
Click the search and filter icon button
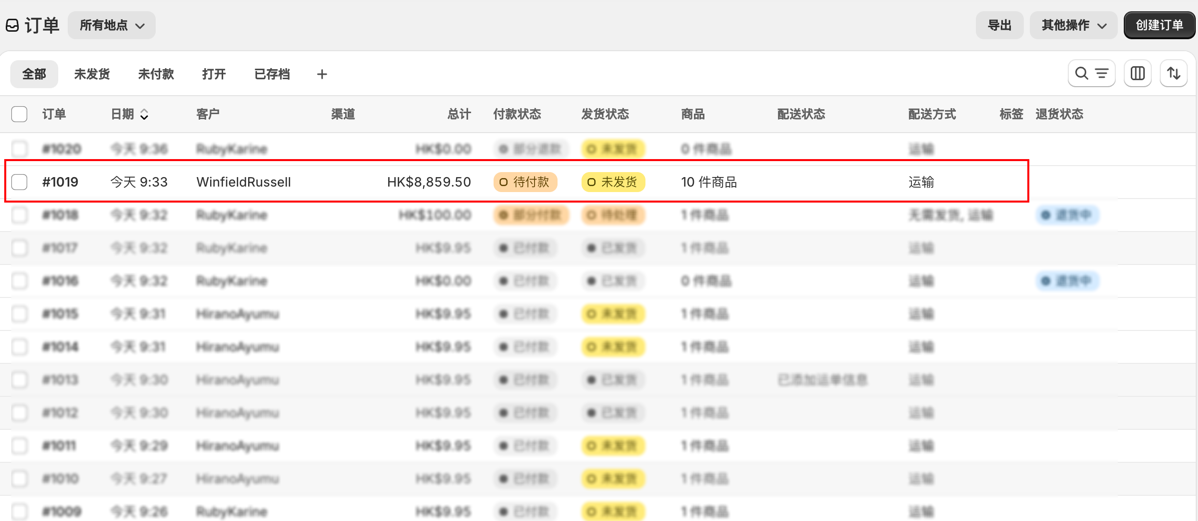[x=1091, y=73]
